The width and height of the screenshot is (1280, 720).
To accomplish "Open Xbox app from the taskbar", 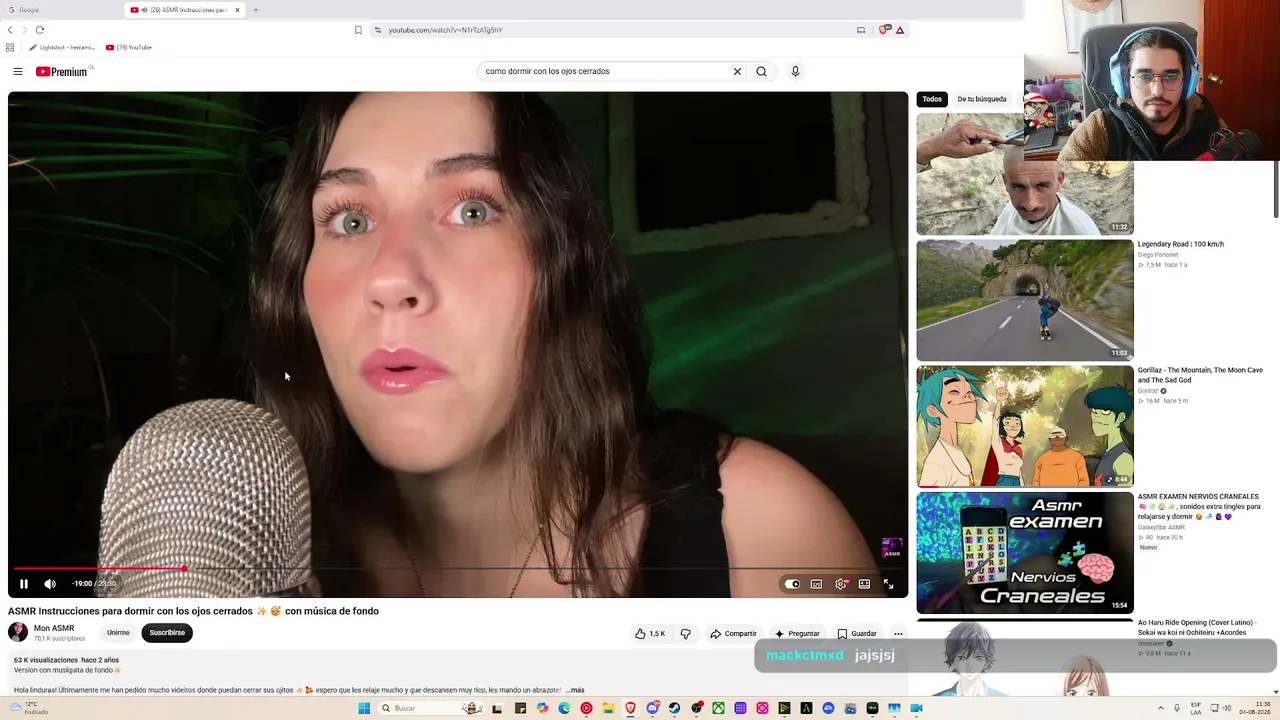I will [x=718, y=708].
